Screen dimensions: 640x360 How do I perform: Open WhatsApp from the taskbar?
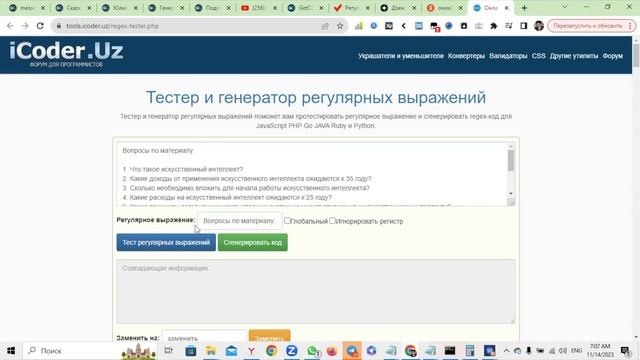pyautogui.click(x=312, y=351)
